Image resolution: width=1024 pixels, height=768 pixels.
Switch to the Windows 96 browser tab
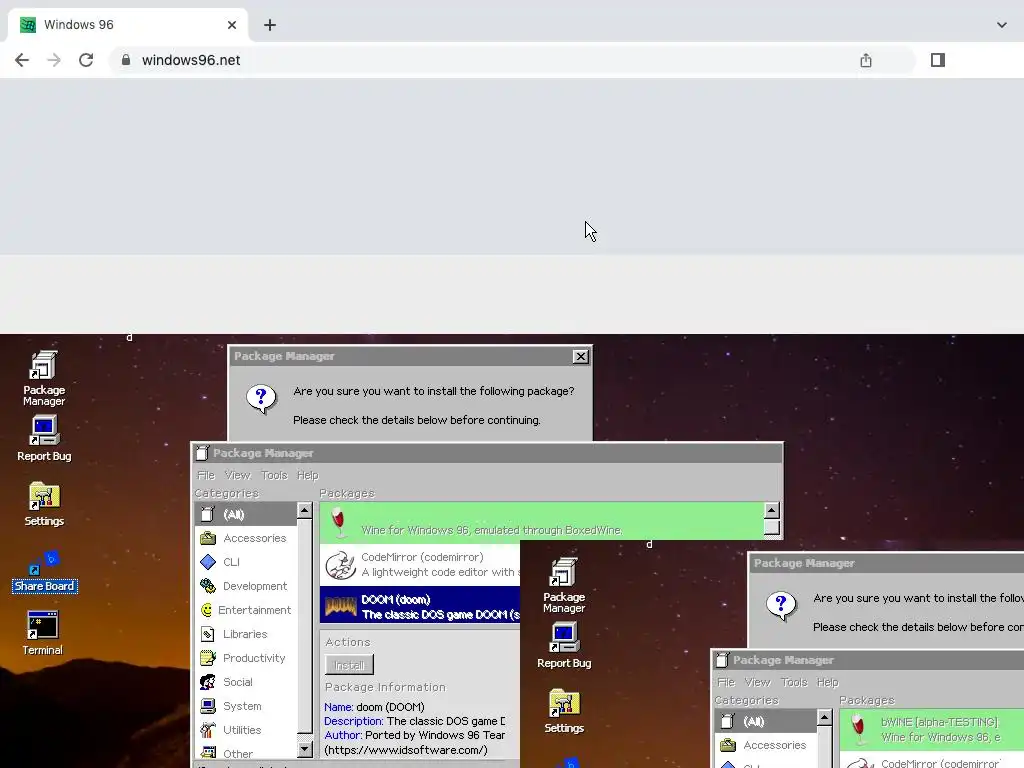pyautogui.click(x=127, y=25)
